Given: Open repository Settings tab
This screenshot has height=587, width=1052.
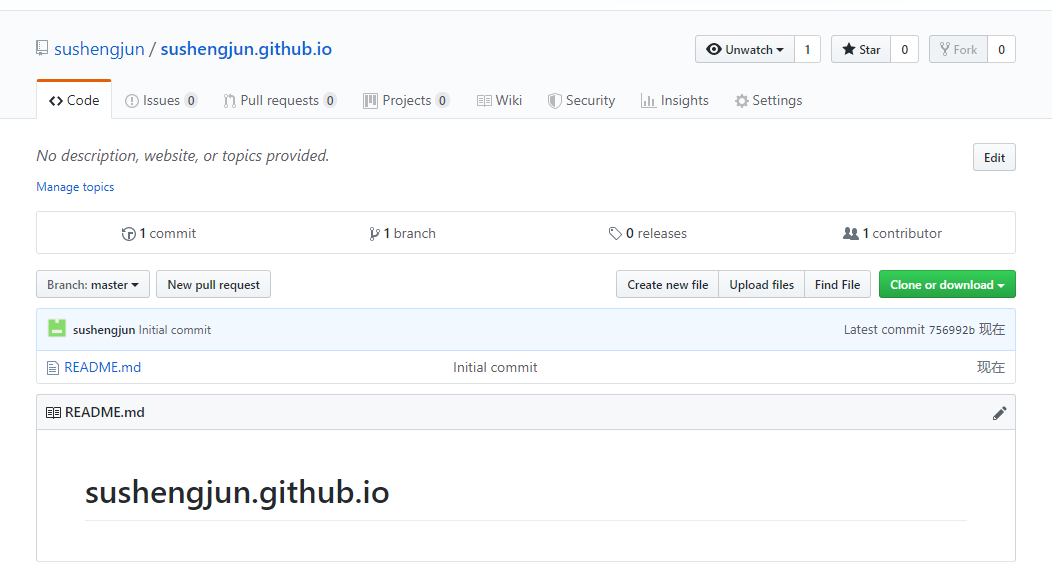Looking at the screenshot, I should point(768,101).
